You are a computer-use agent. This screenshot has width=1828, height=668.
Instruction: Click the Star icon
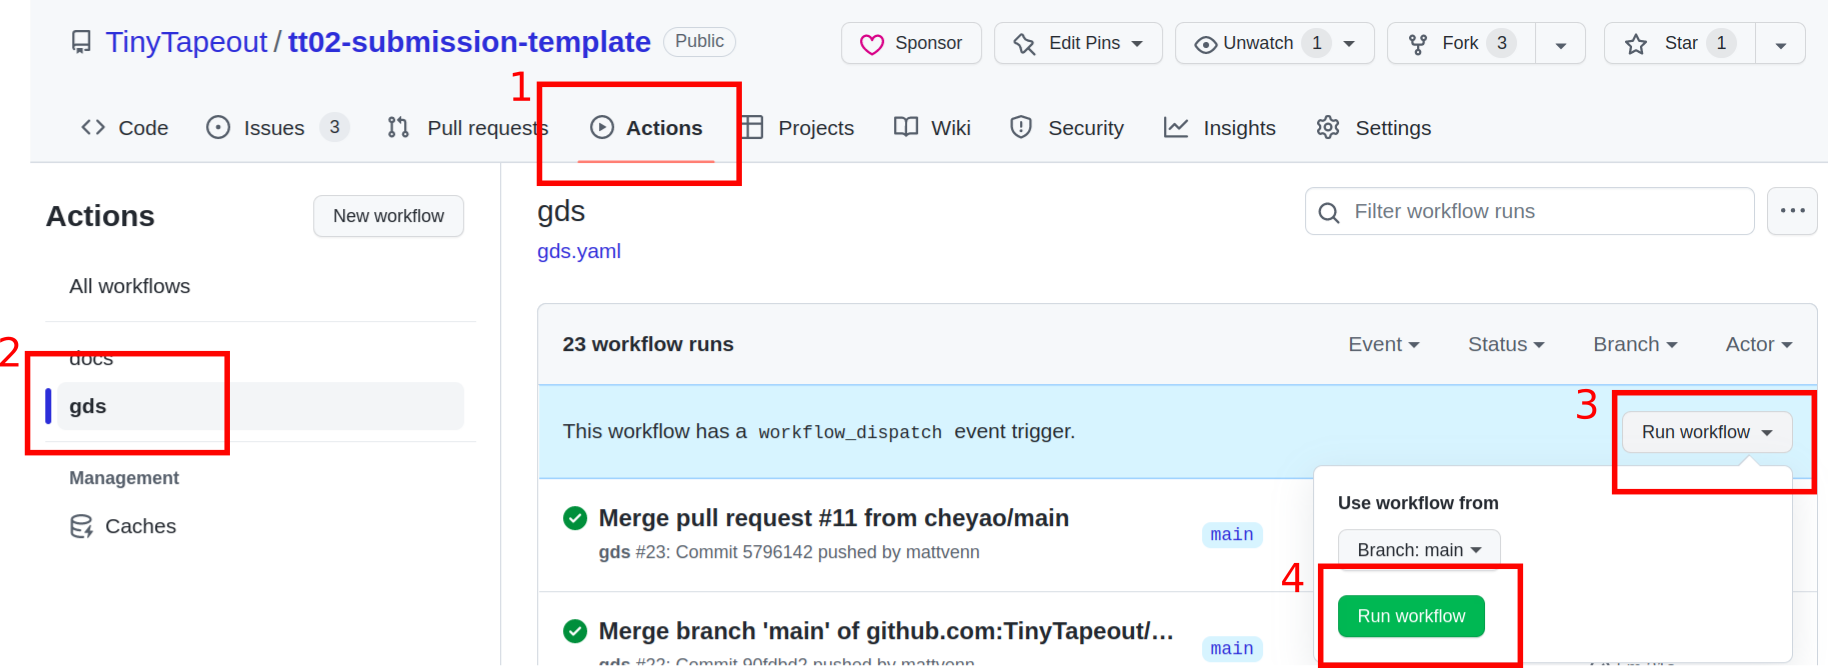point(1636,44)
